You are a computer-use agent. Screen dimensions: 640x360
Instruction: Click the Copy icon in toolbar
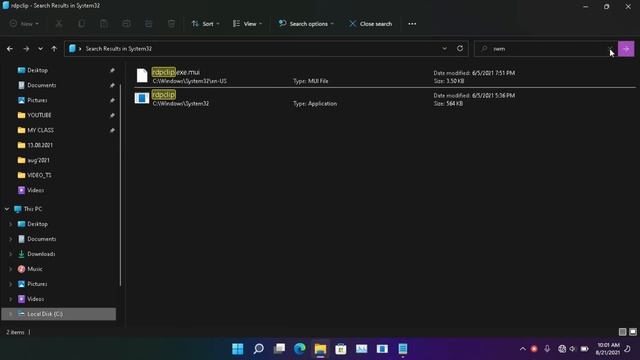click(82, 24)
